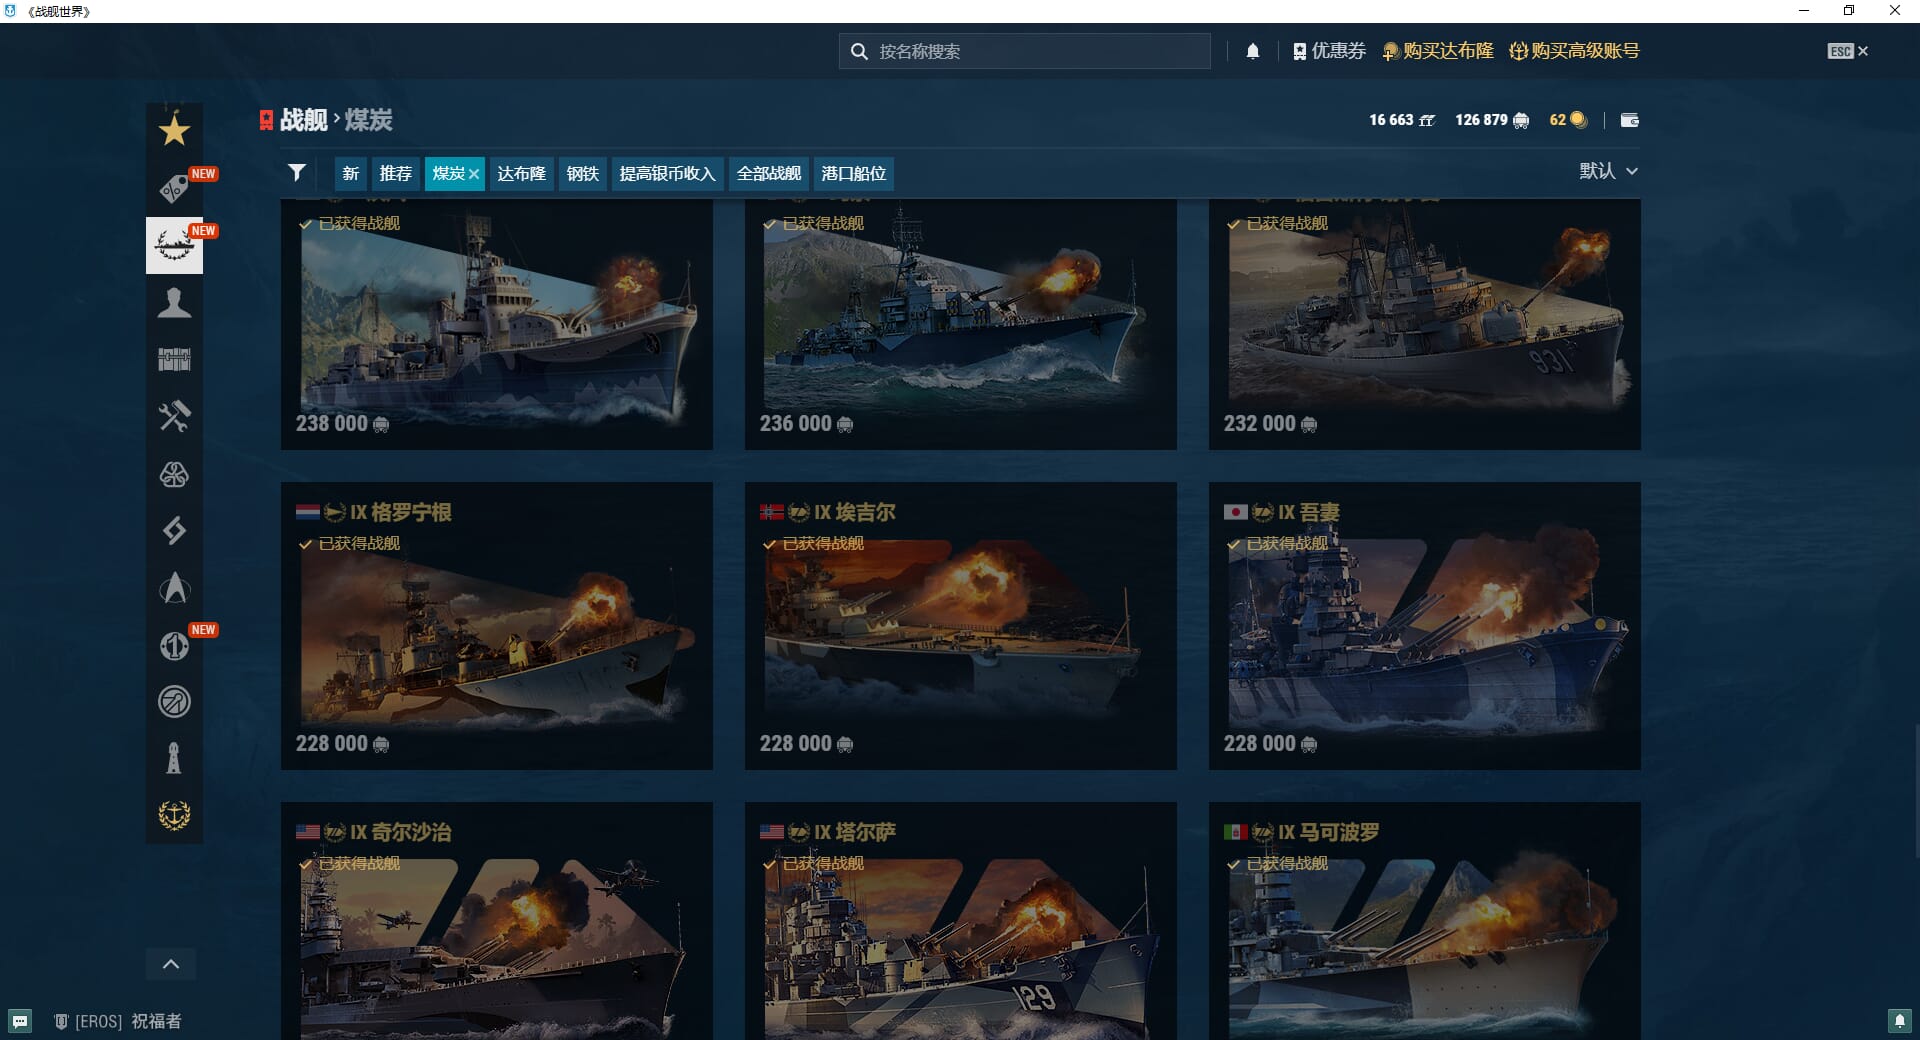Image resolution: width=1920 pixels, height=1040 pixels.
Task: Switch to the 港口船位 tab
Action: pos(853,173)
